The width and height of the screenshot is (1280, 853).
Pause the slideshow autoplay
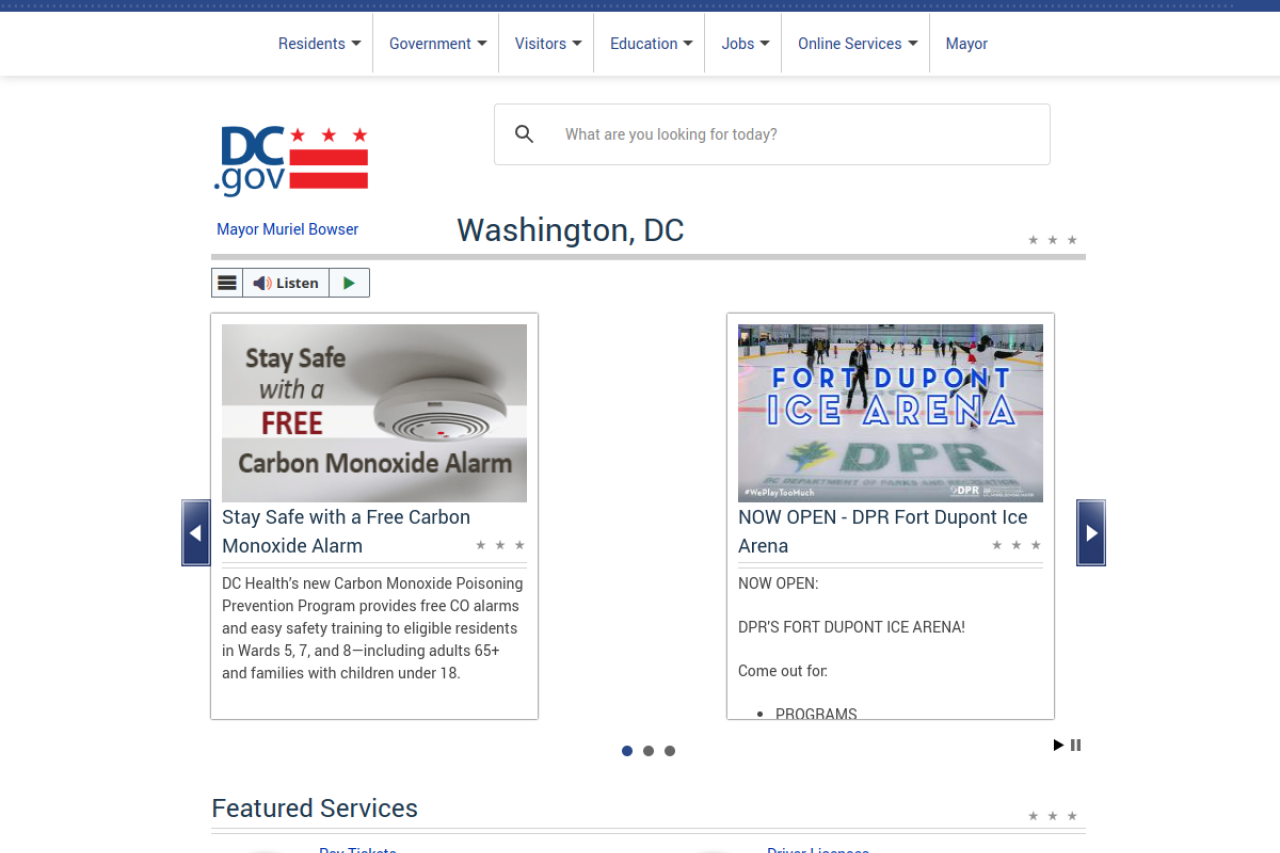(x=1076, y=745)
